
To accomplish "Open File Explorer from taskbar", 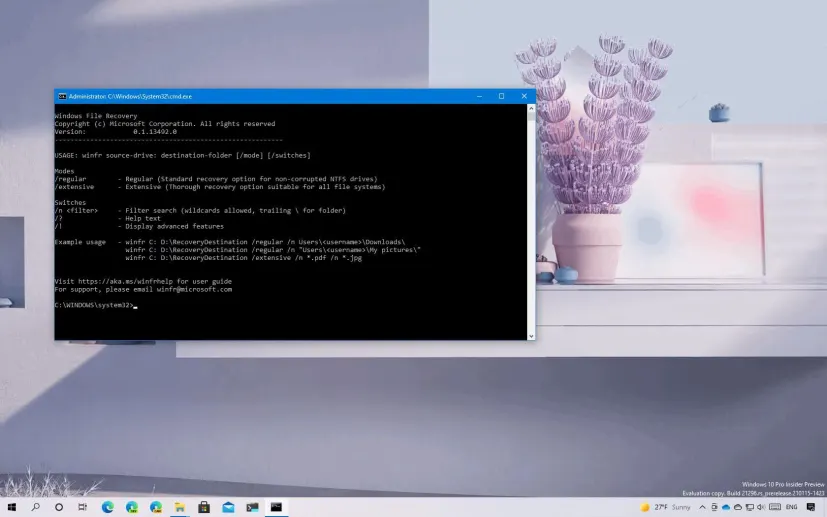I will click(x=180, y=507).
